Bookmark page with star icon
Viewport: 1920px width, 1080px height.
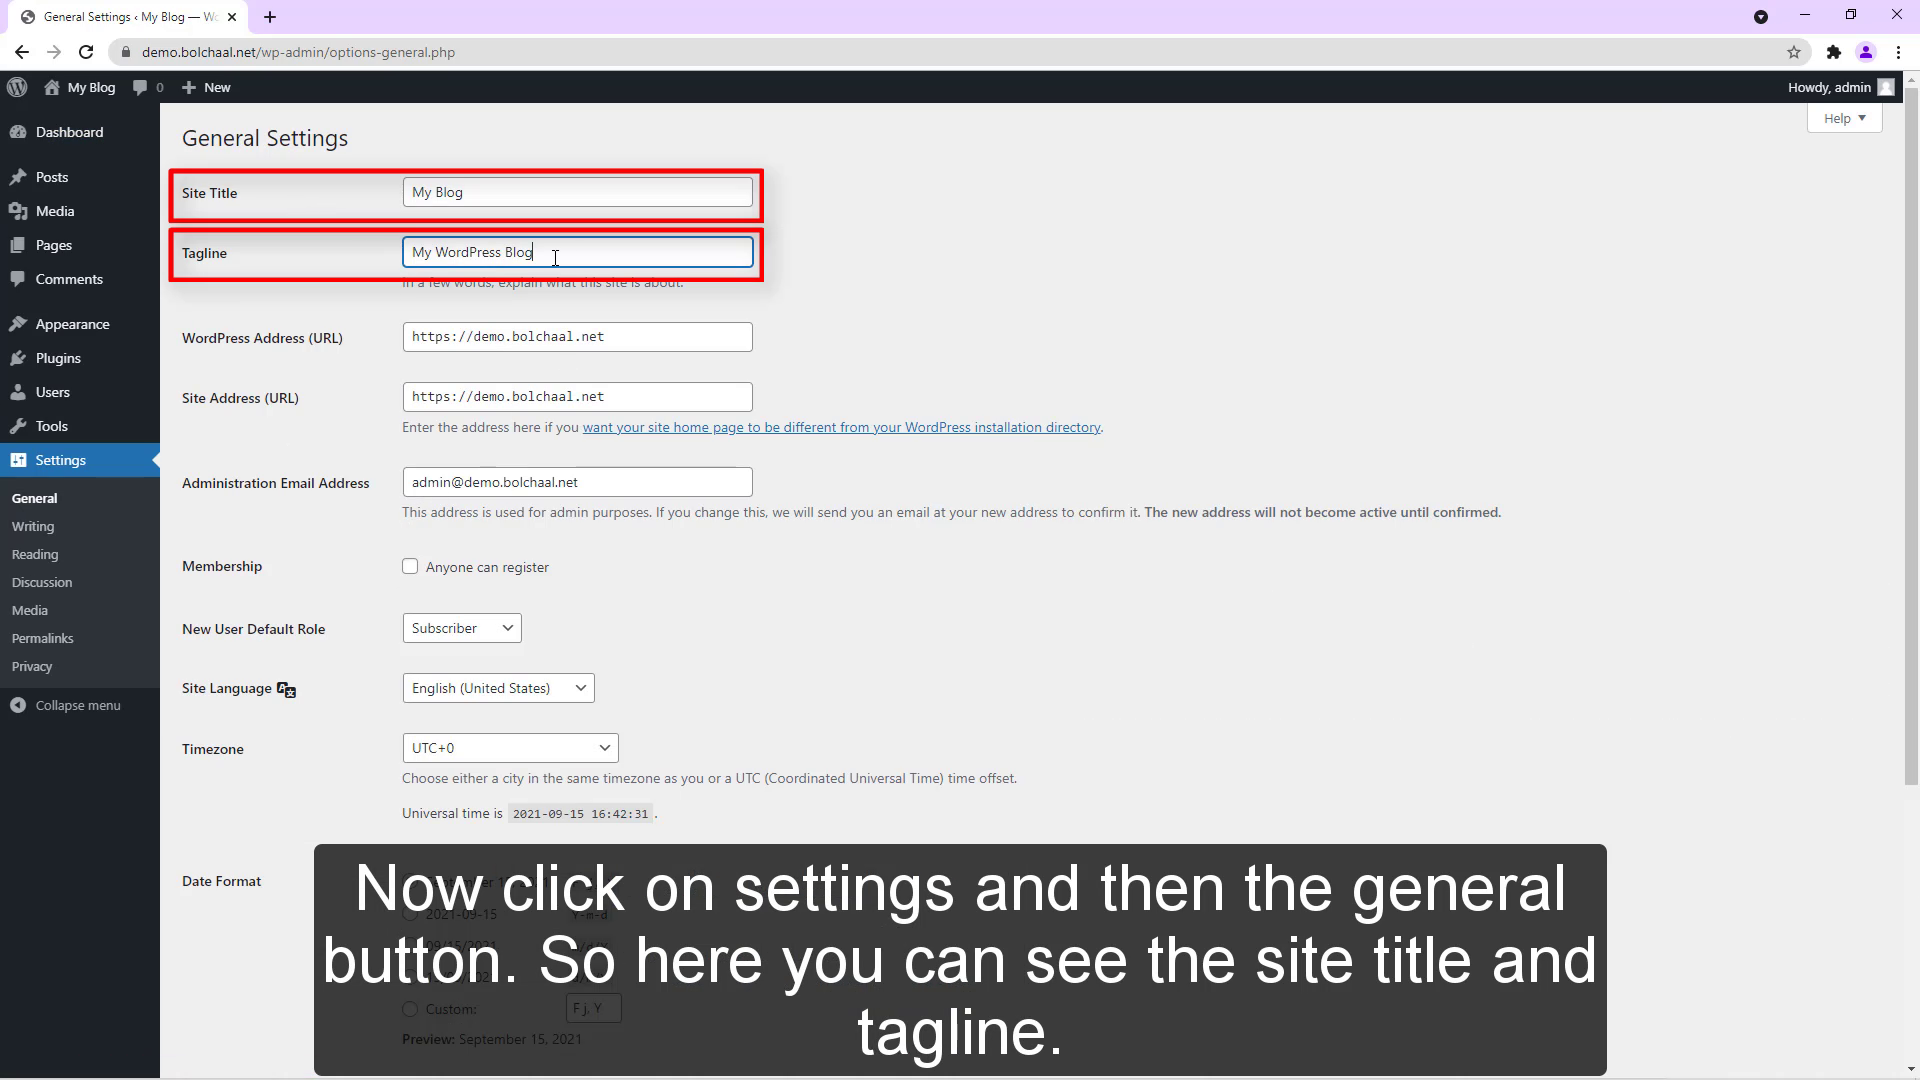(1794, 52)
